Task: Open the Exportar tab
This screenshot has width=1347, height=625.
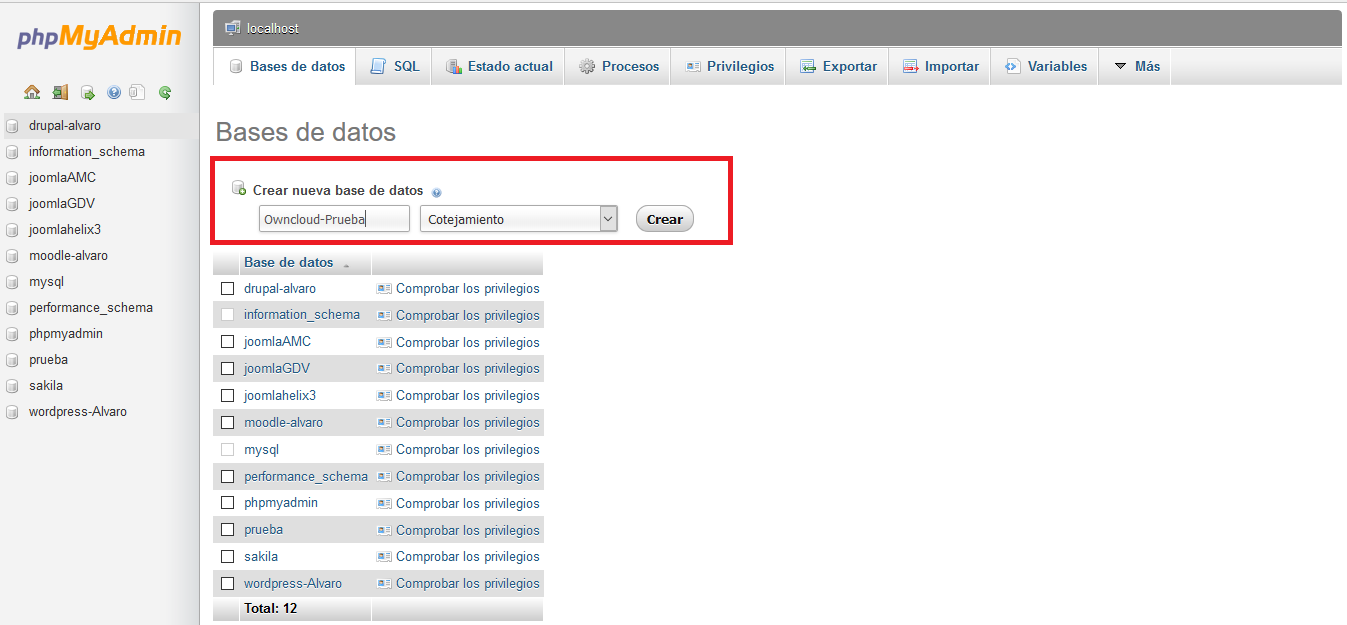Action: click(838, 67)
